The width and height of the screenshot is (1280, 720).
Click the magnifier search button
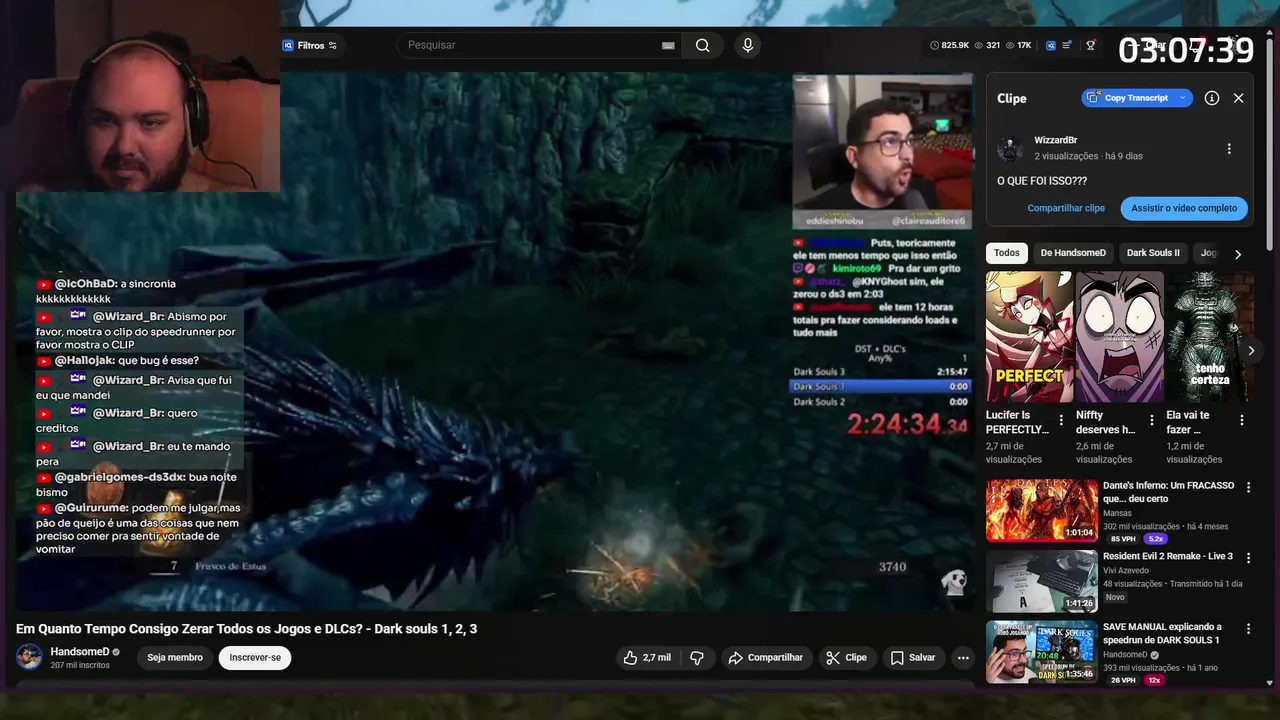[703, 45]
